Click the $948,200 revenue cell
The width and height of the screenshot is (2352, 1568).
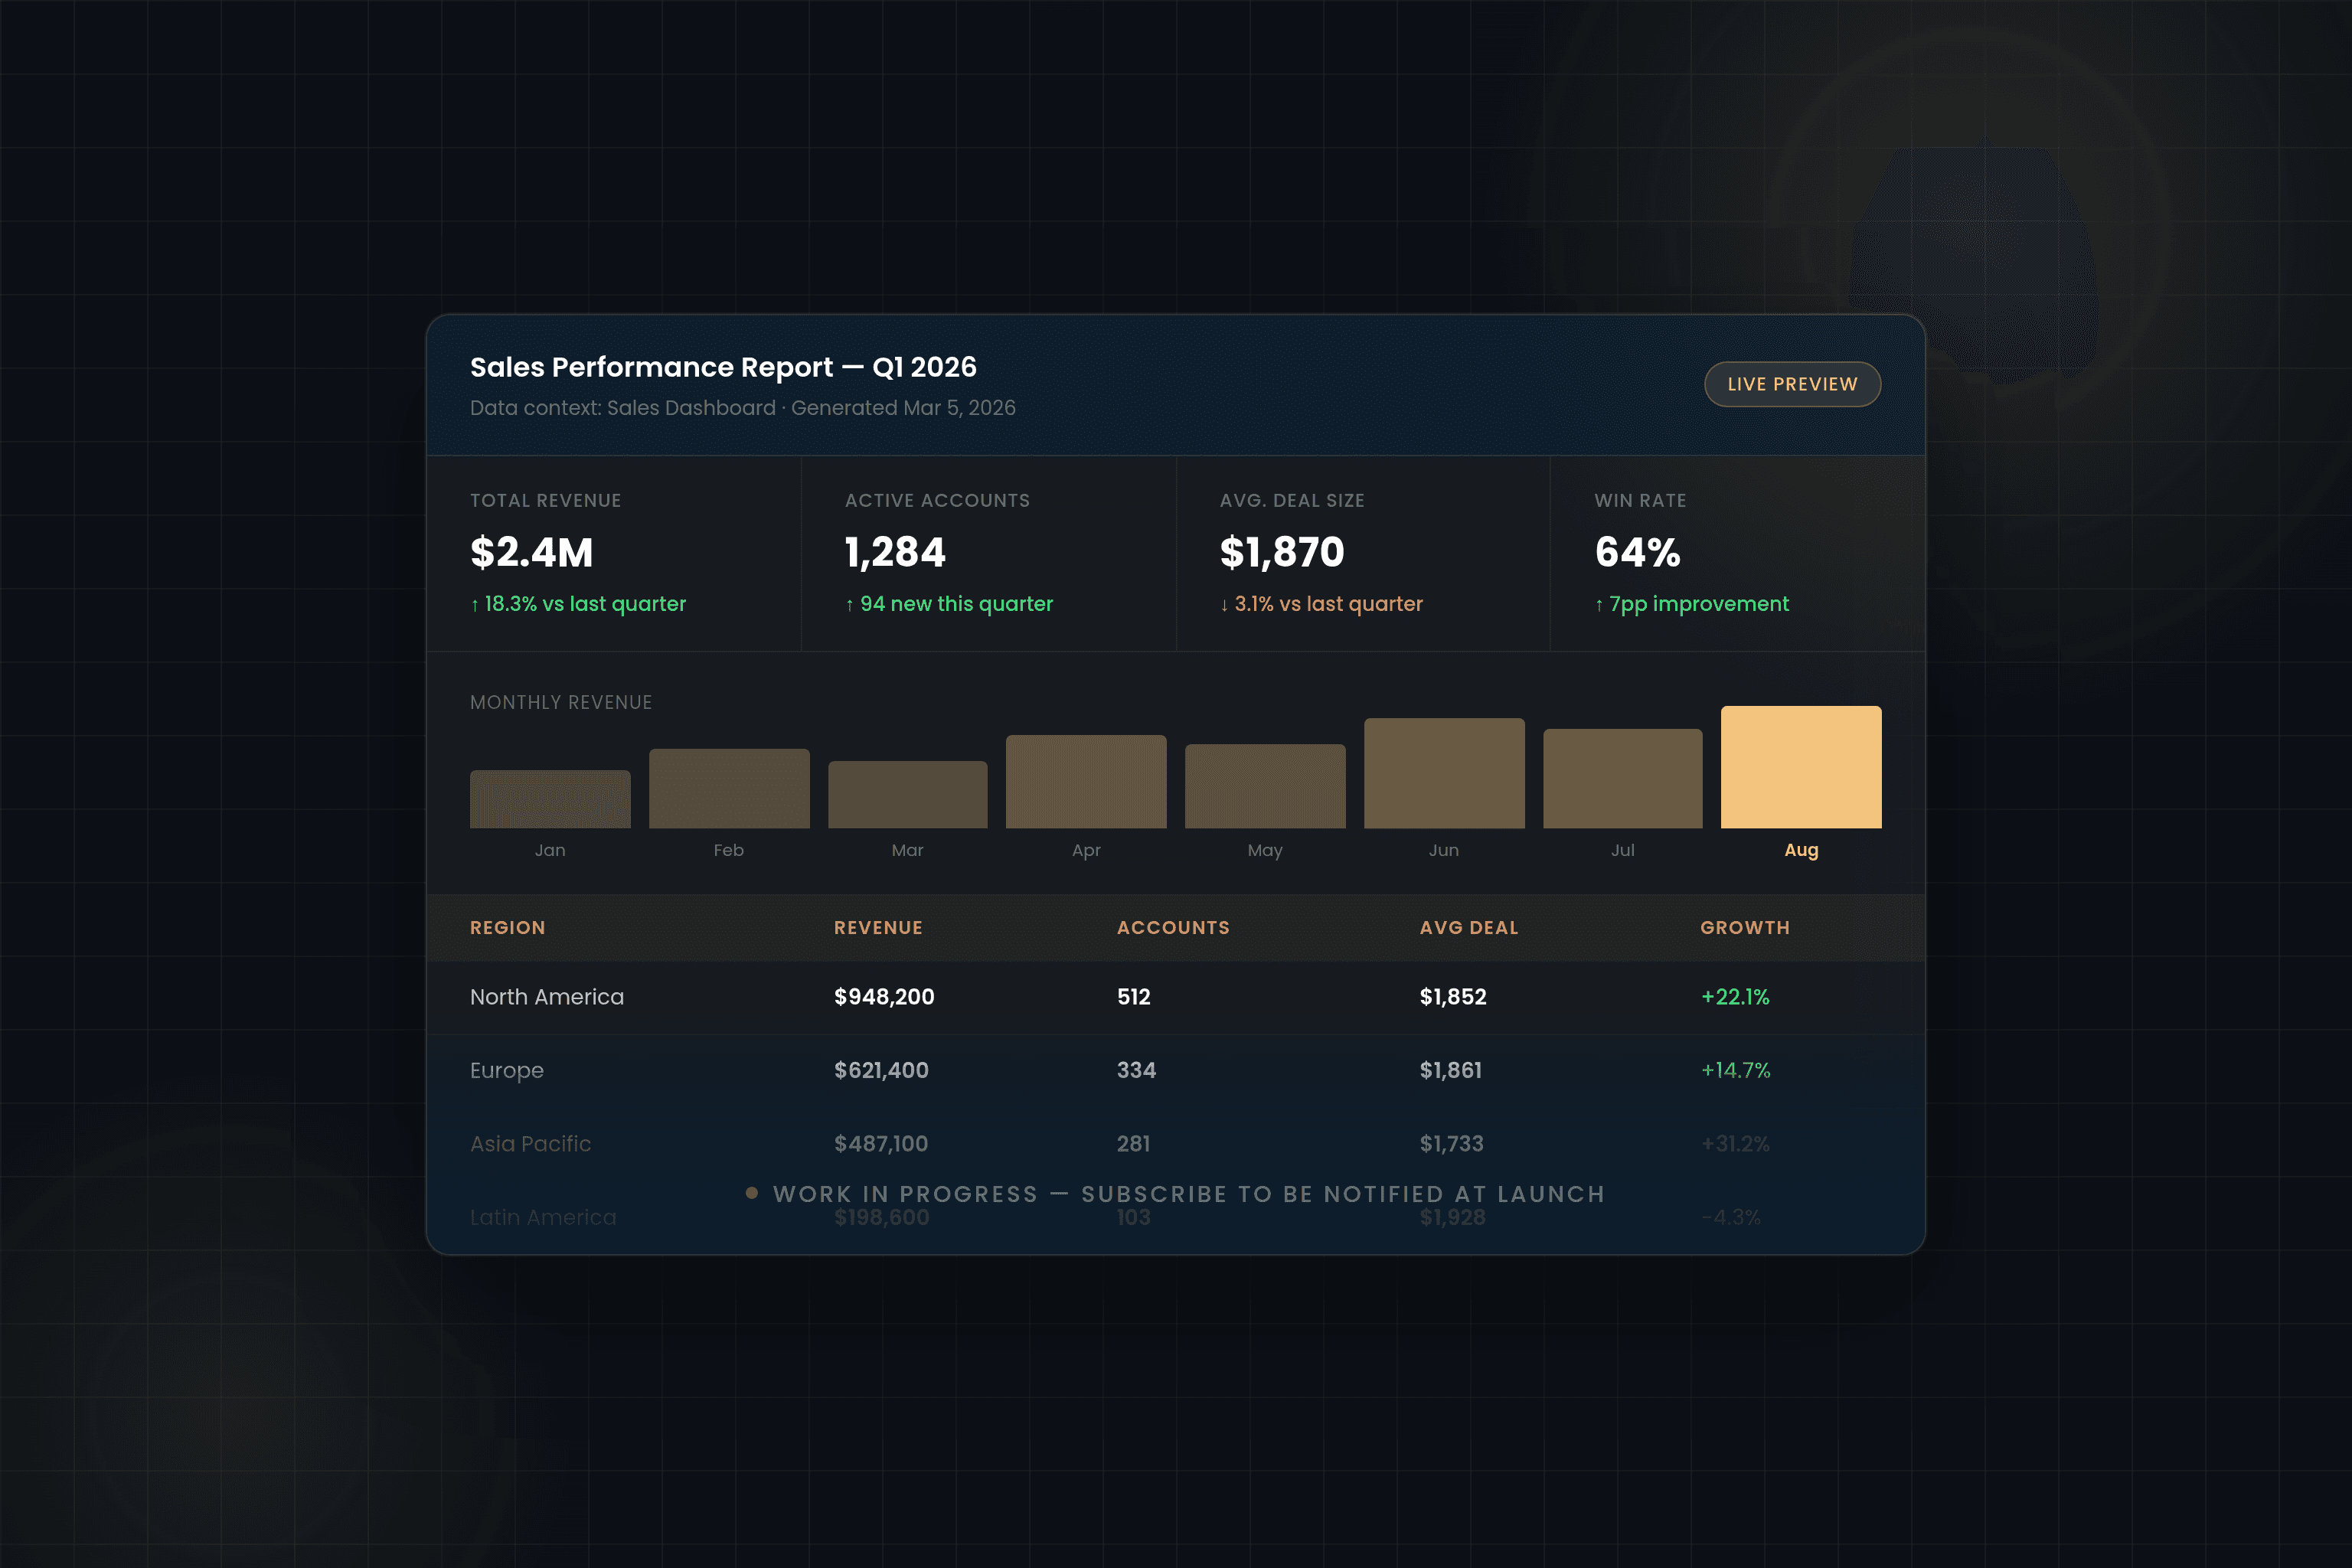(884, 997)
